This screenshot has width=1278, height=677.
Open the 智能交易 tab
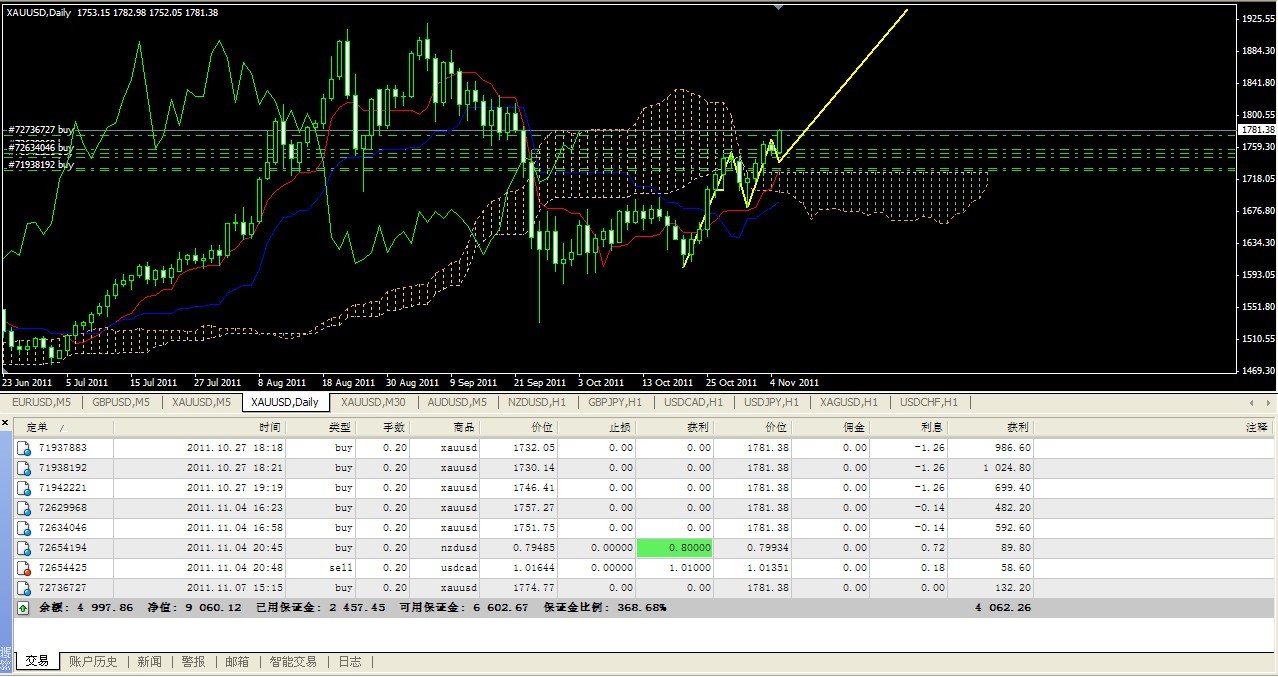point(292,661)
